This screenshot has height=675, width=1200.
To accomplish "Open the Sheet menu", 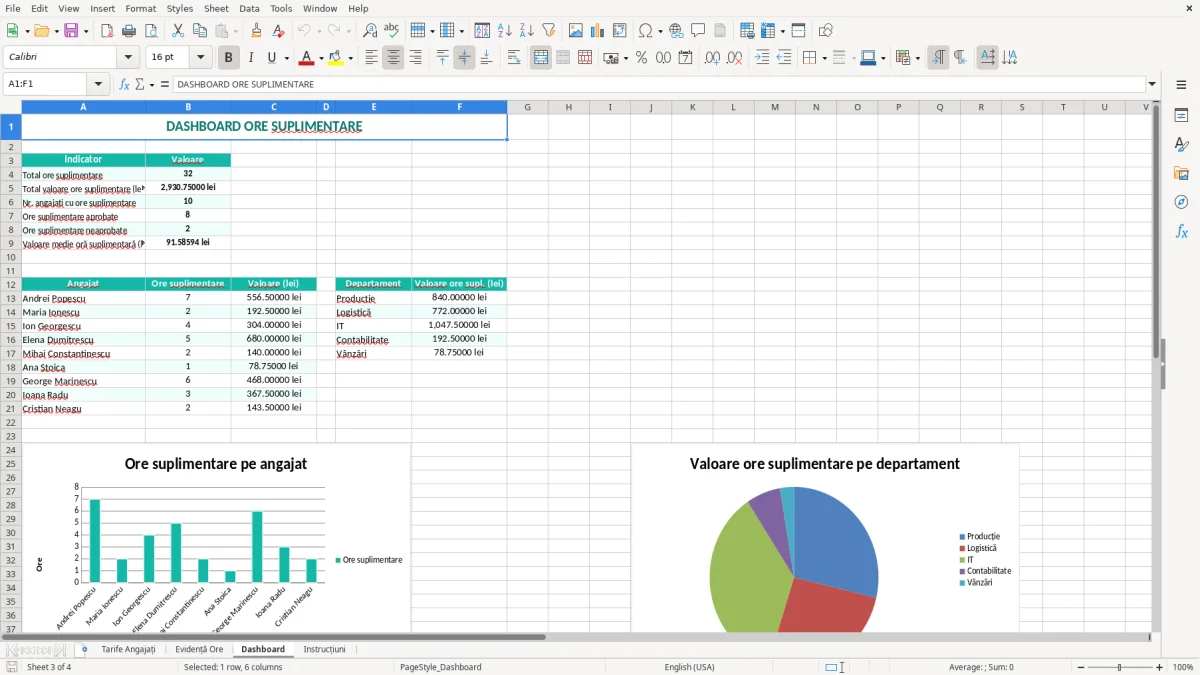I will coord(216,8).
